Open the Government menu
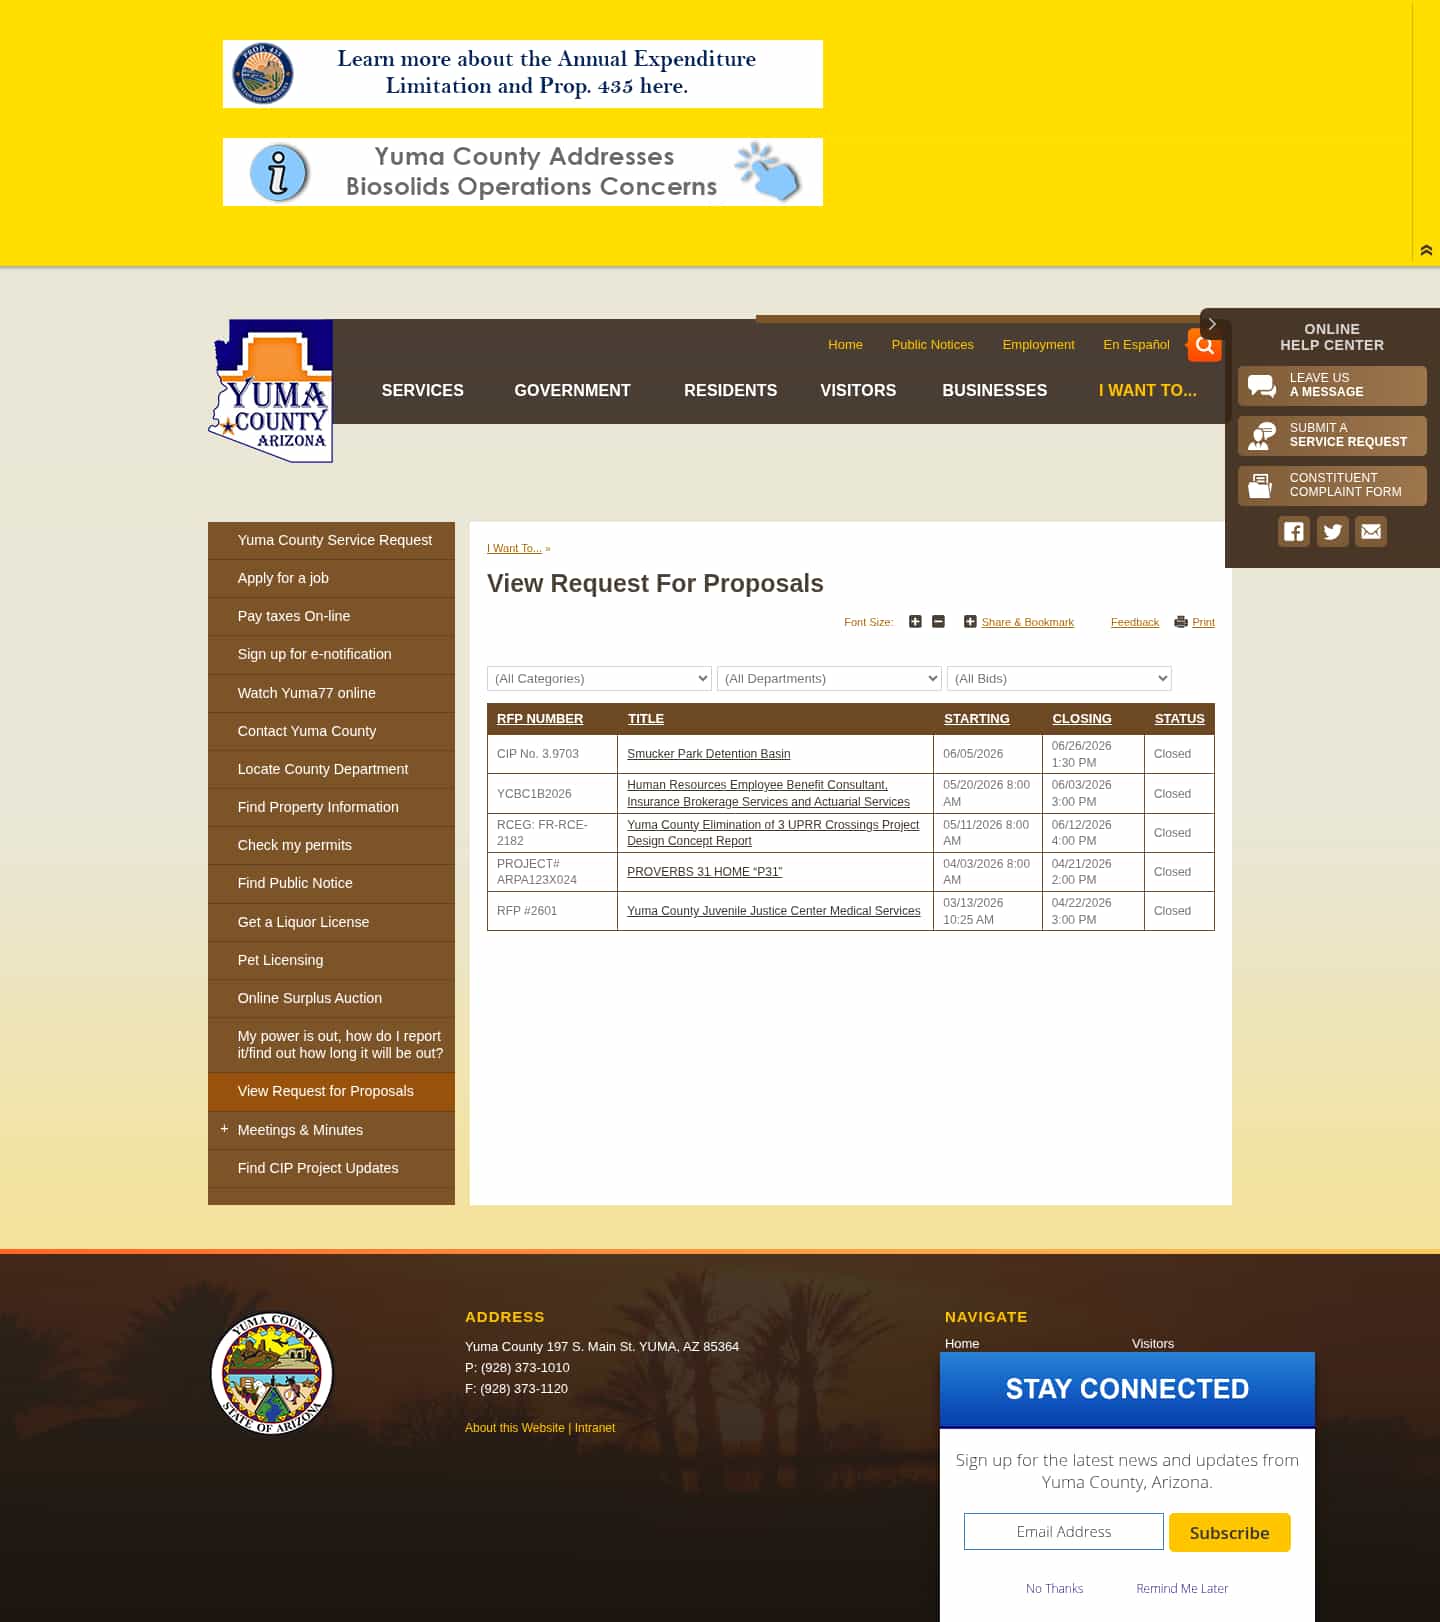This screenshot has height=1622, width=1440. click(x=572, y=391)
